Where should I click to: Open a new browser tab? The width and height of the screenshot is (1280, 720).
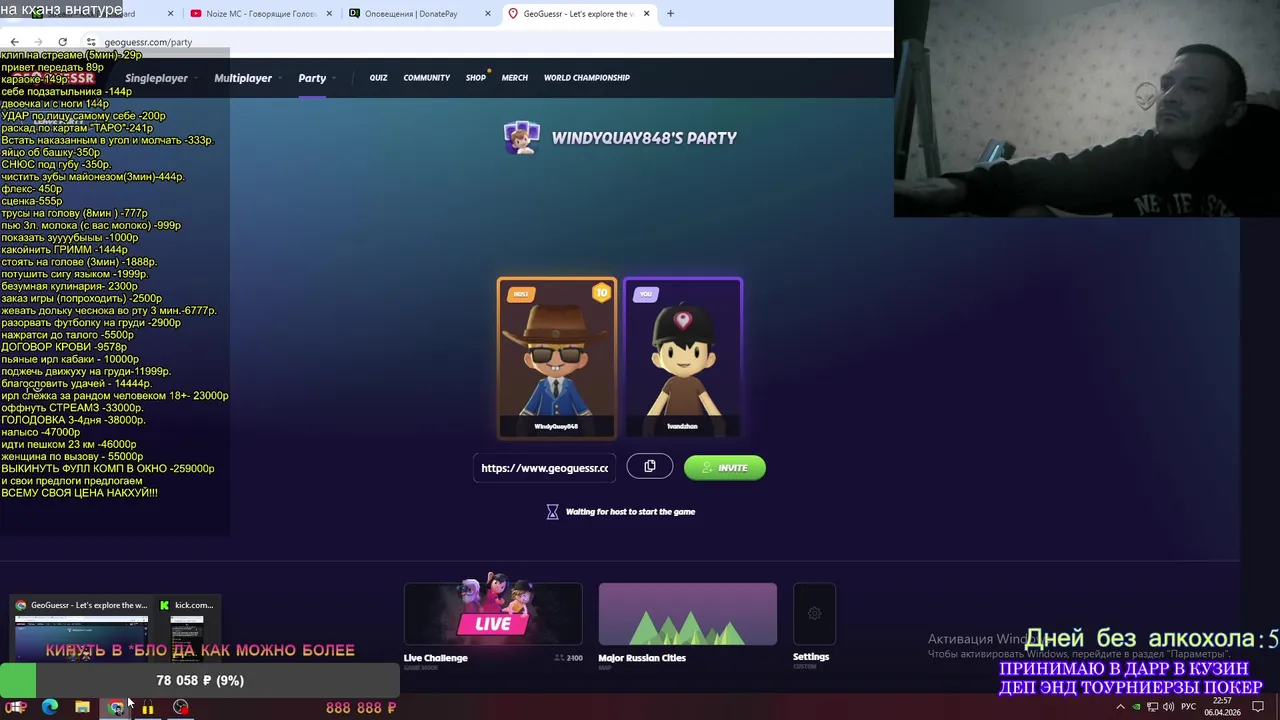pyautogui.click(x=670, y=14)
